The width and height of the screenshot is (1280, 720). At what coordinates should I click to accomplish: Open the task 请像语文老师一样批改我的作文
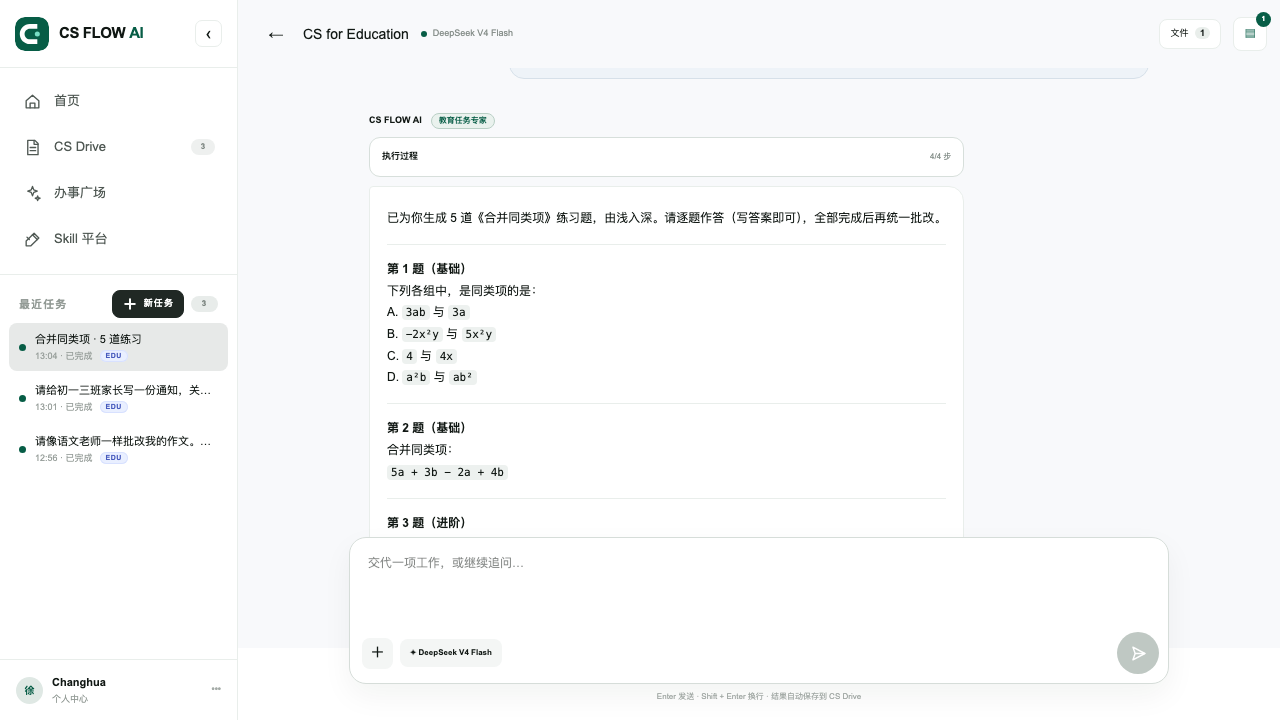(118, 449)
